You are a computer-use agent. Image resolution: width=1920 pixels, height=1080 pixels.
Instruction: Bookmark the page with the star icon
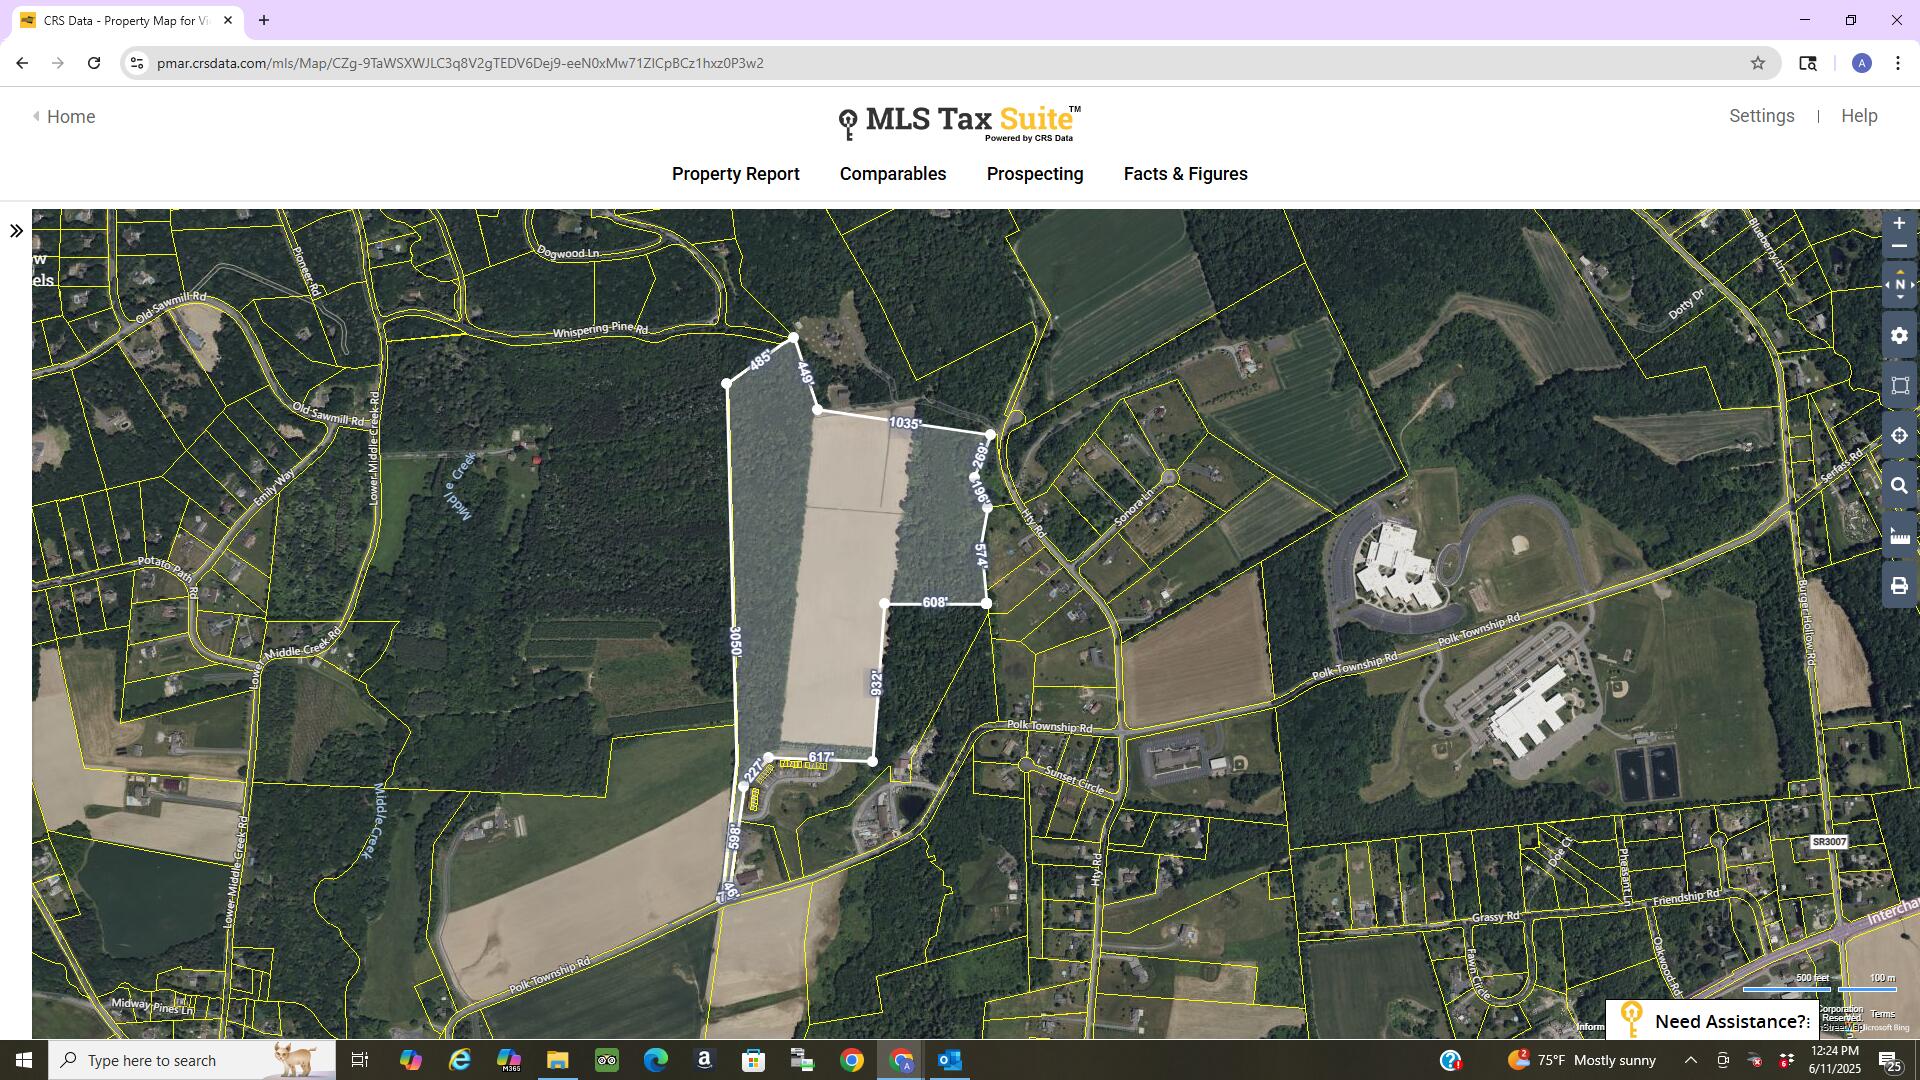[1759, 62]
